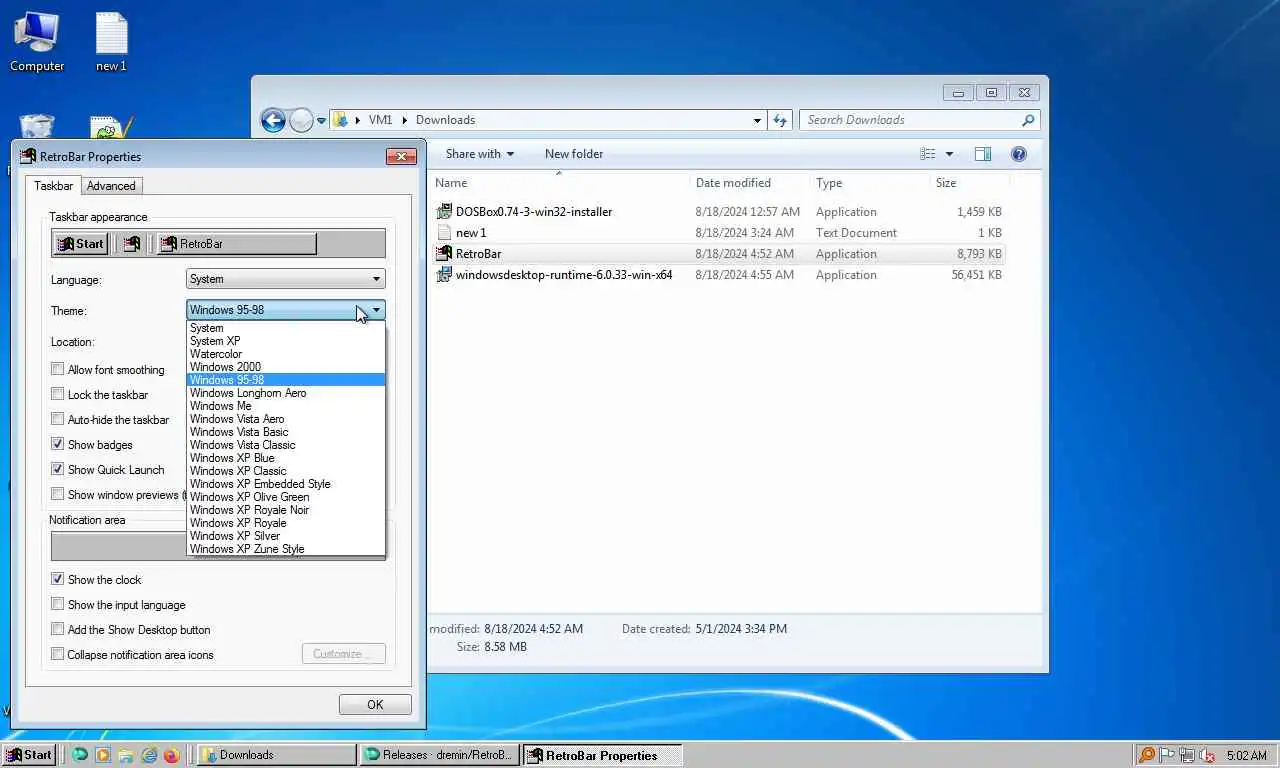Click the new 1 text document icon
This screenshot has width=1280, height=768.
[x=445, y=233]
